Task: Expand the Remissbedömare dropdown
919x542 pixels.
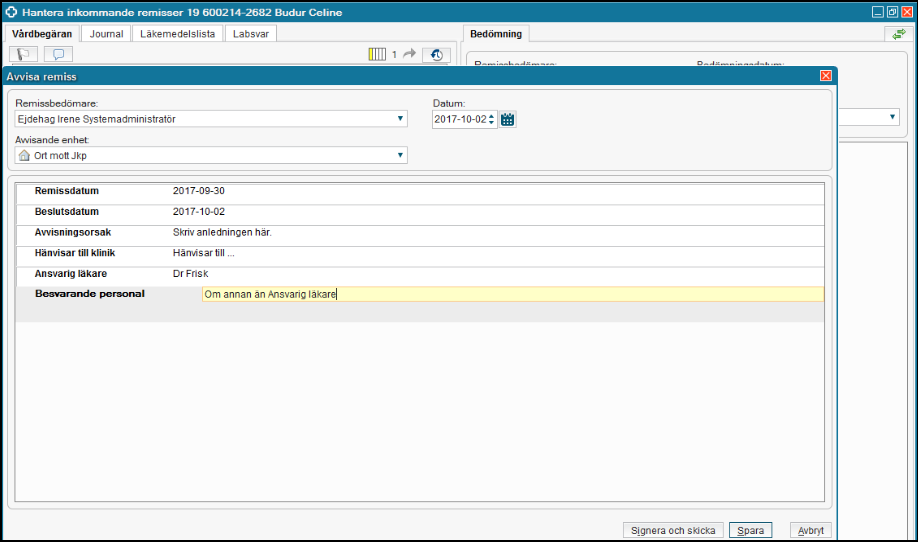Action: click(x=401, y=119)
